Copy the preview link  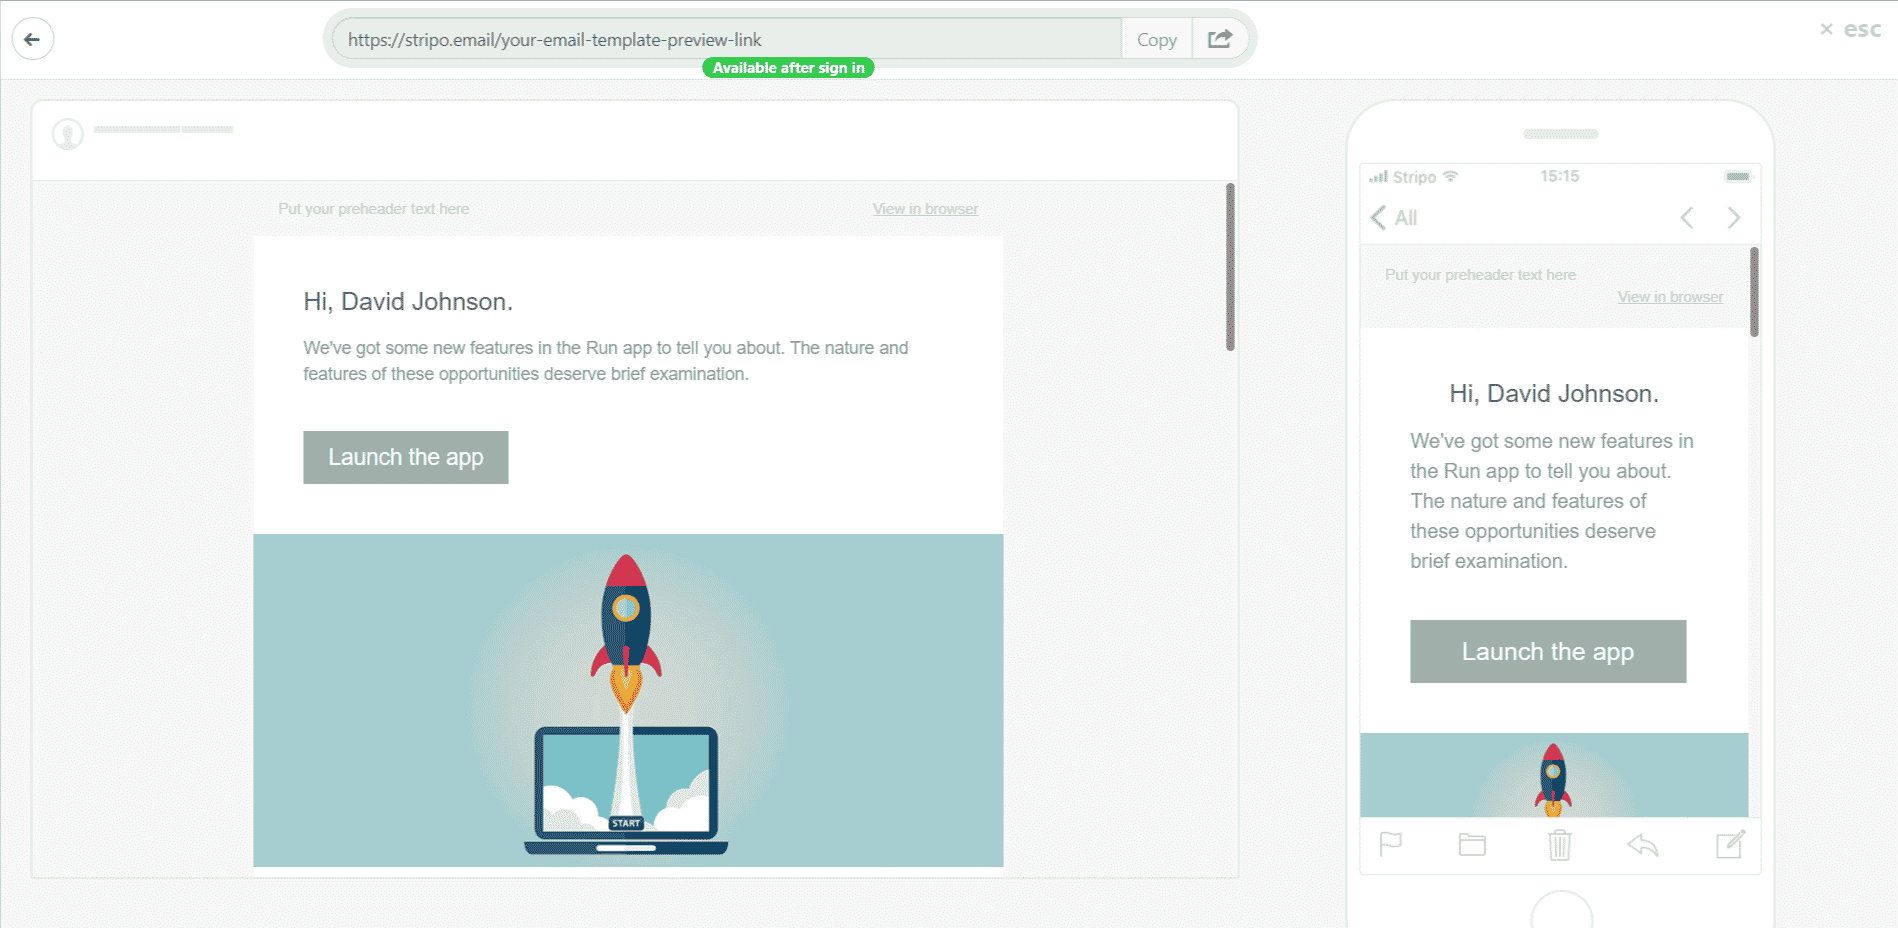click(x=1156, y=39)
